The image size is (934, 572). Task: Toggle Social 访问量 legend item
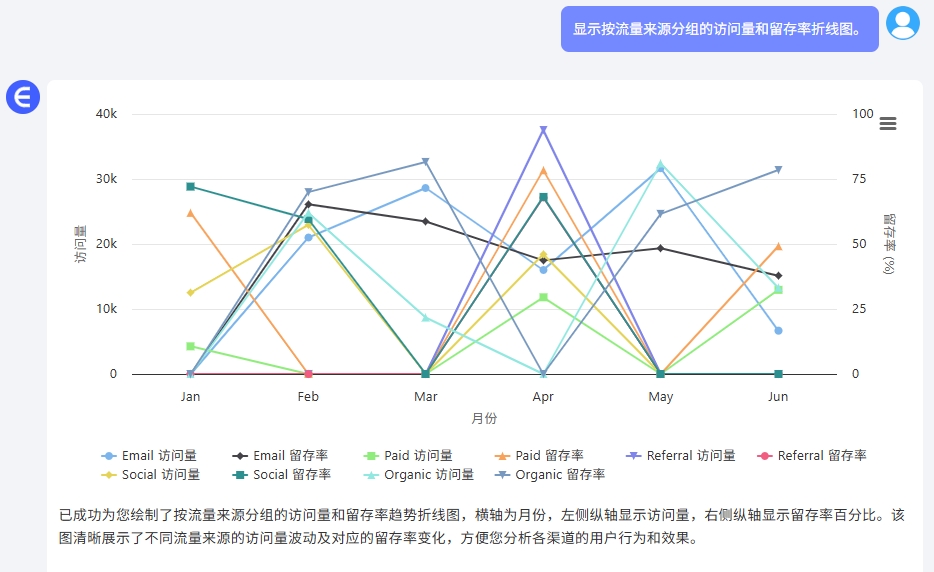pos(151,475)
